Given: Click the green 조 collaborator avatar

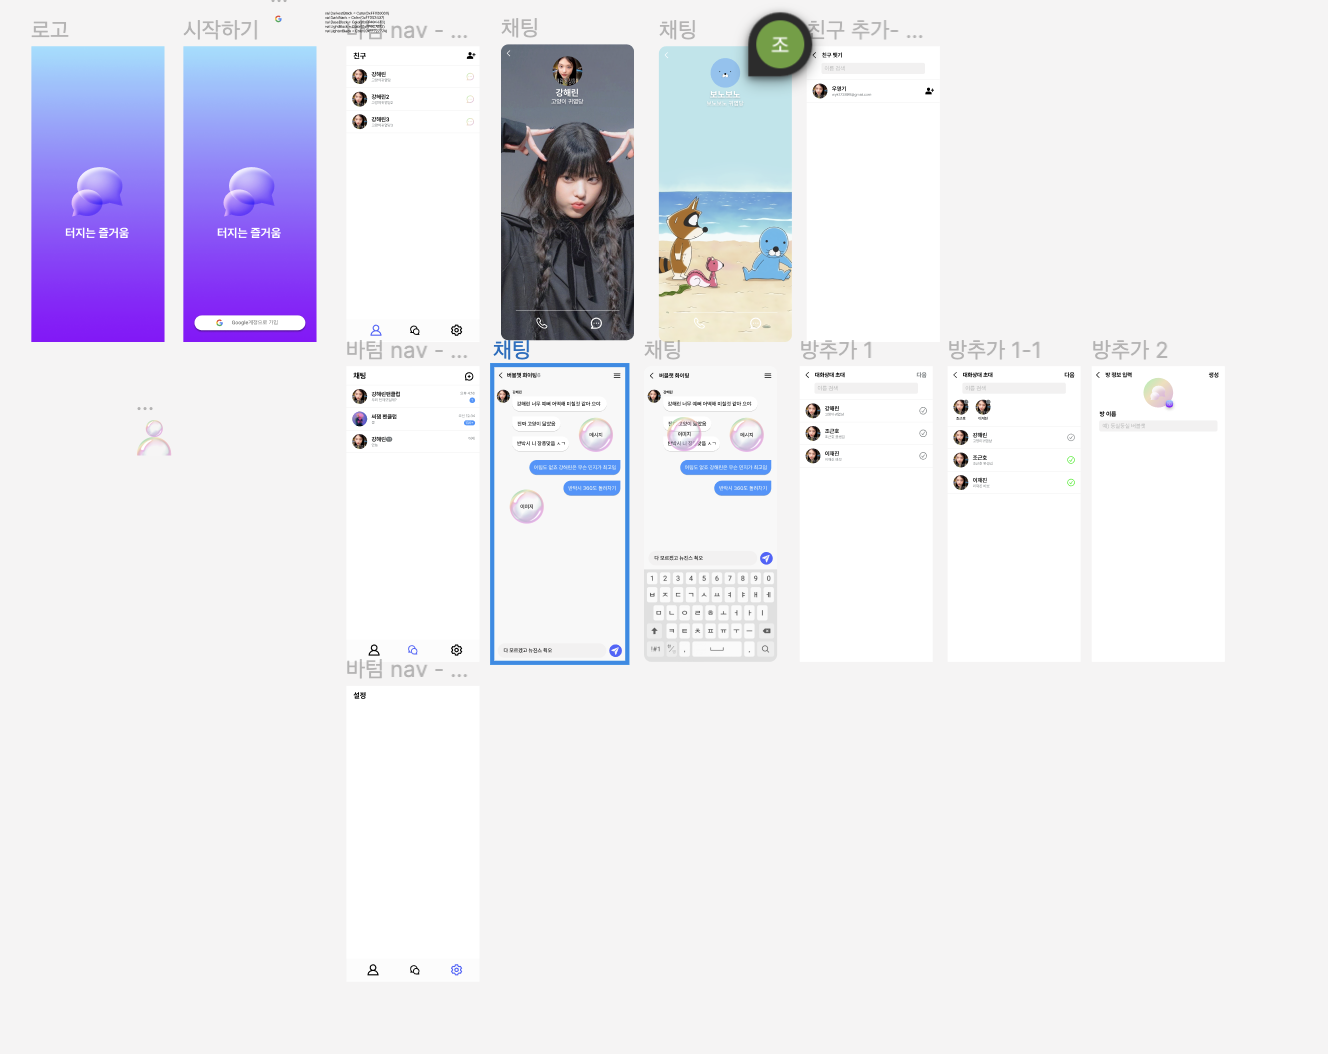Looking at the screenshot, I should pos(780,44).
